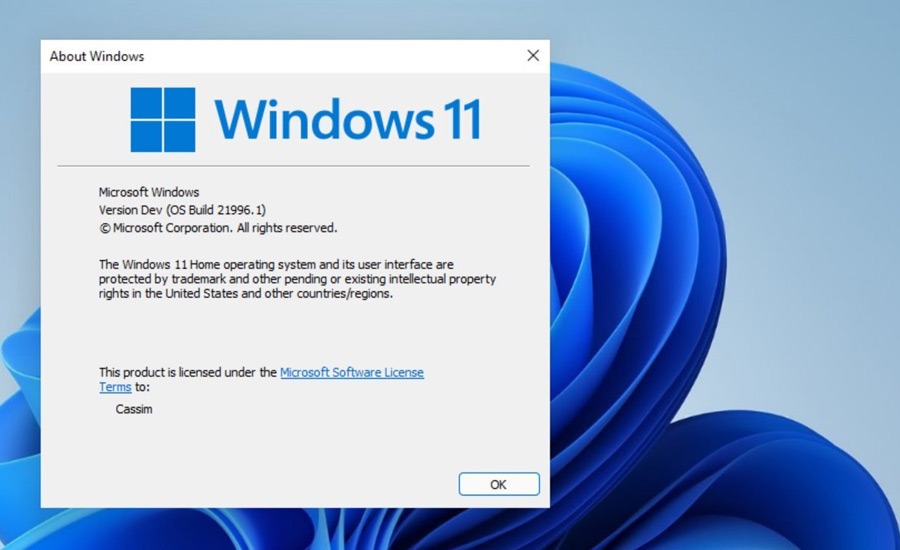Click the OK button

(x=499, y=484)
